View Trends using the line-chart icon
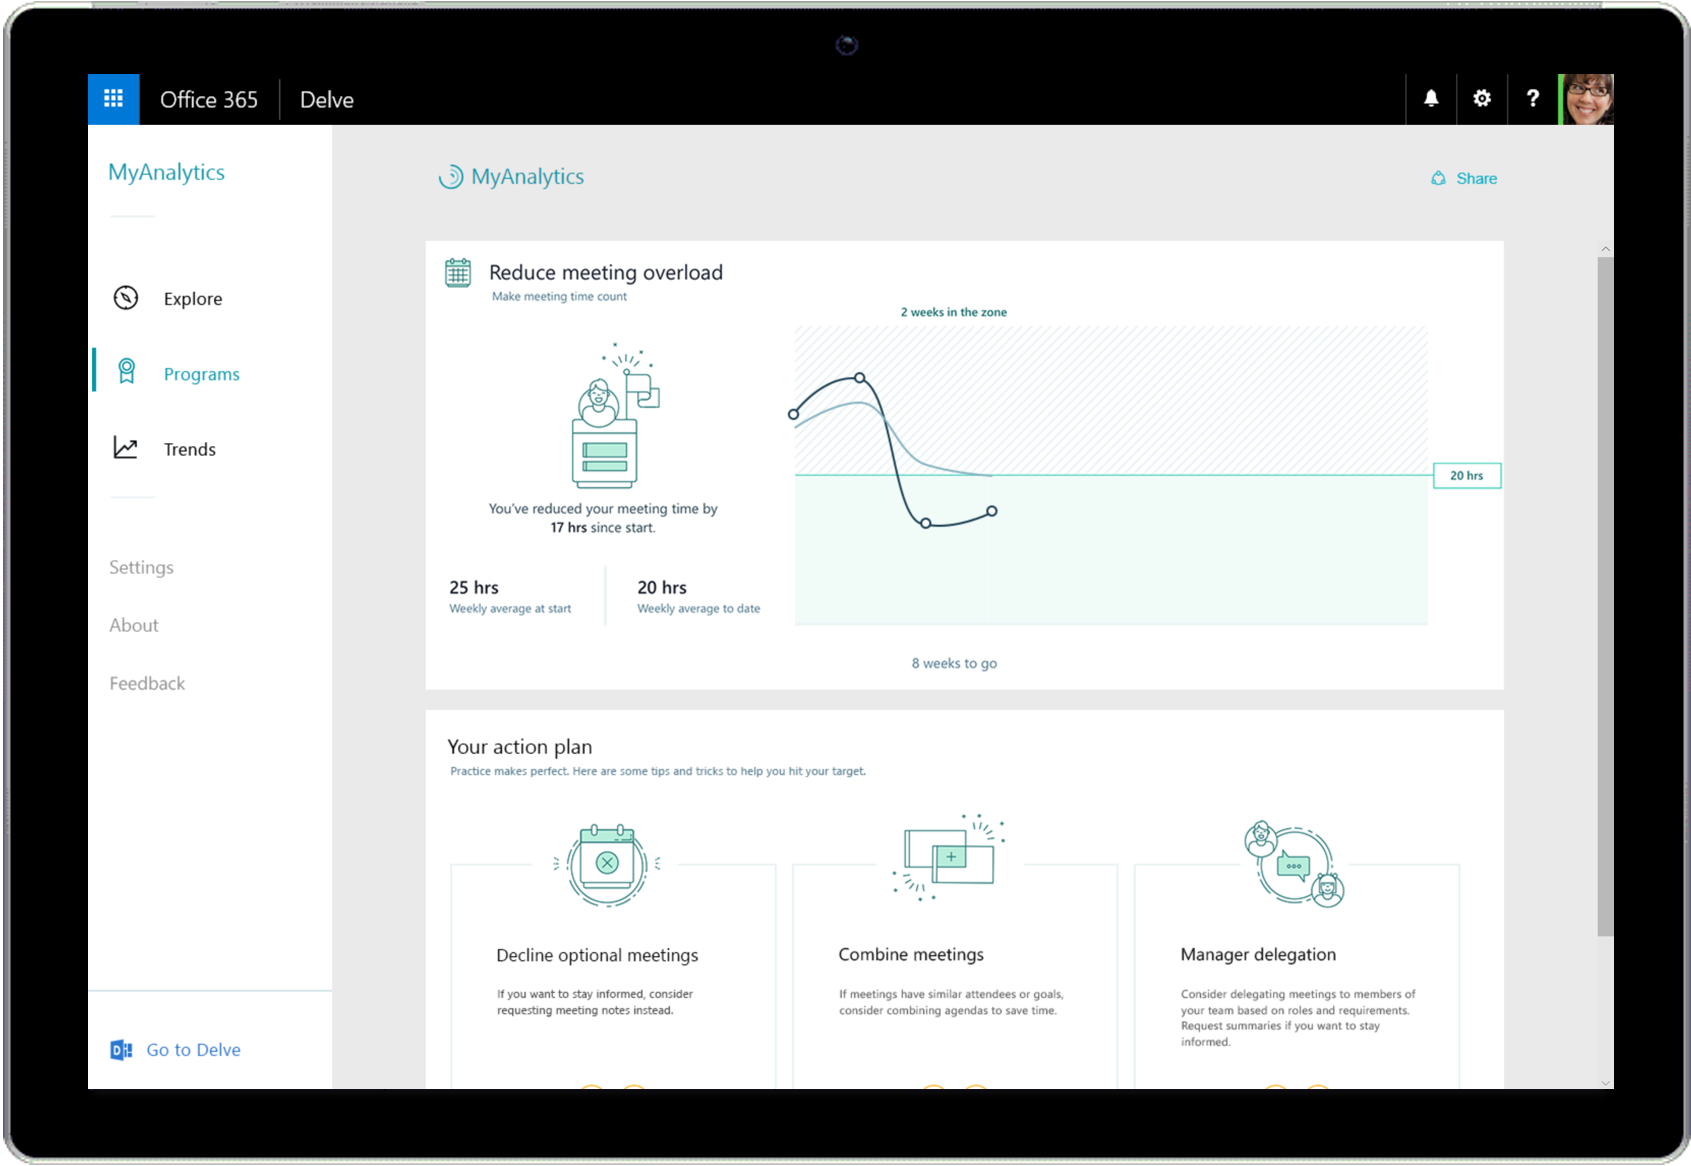This screenshot has height=1166, width=1691. pyautogui.click(x=126, y=448)
